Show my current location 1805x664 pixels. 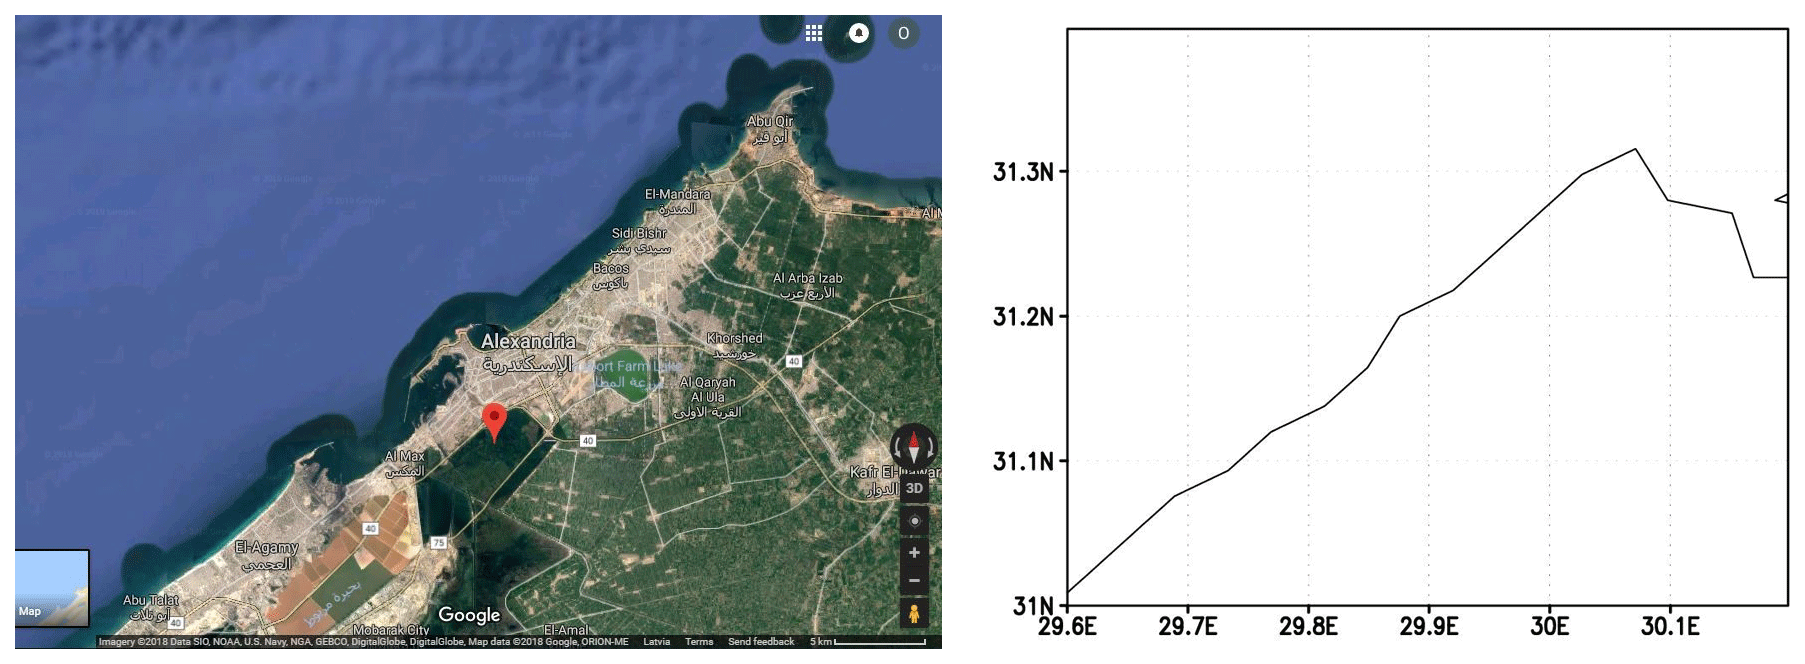point(914,521)
